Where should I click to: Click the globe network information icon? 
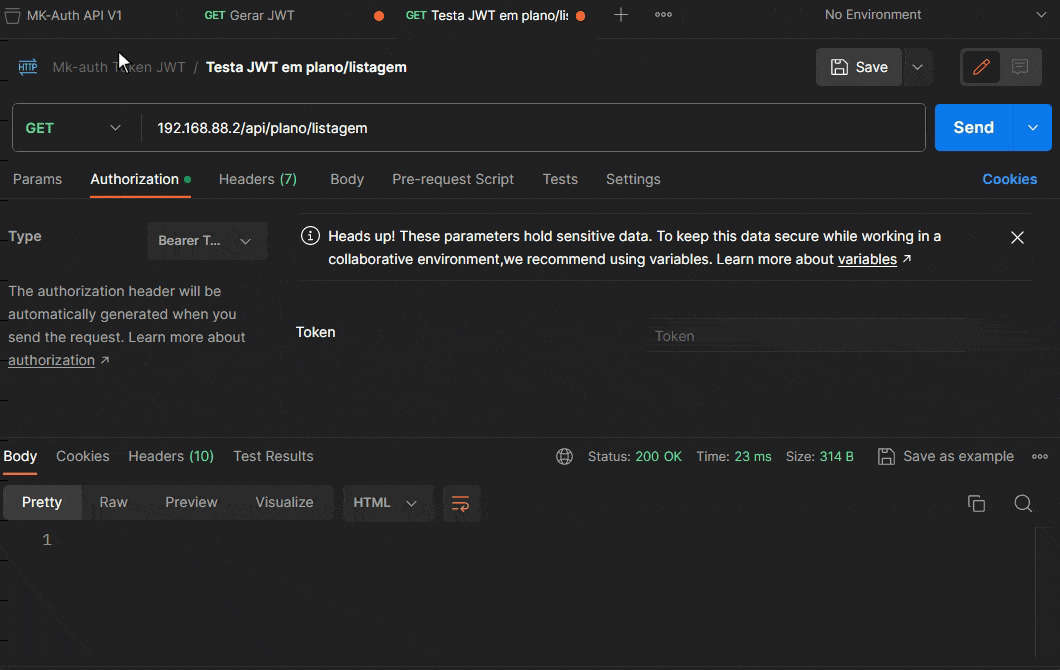[x=564, y=457]
